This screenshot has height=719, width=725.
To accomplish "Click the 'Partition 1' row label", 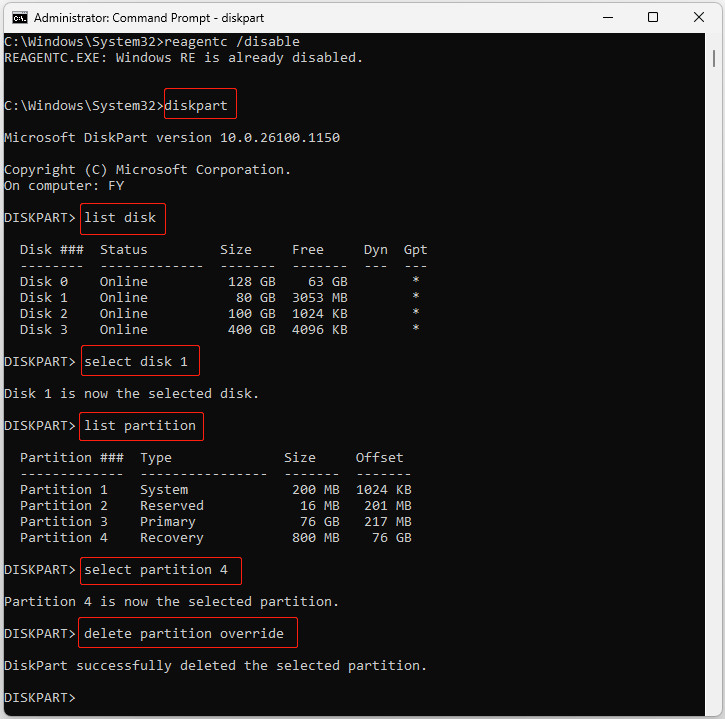I will point(64,490).
